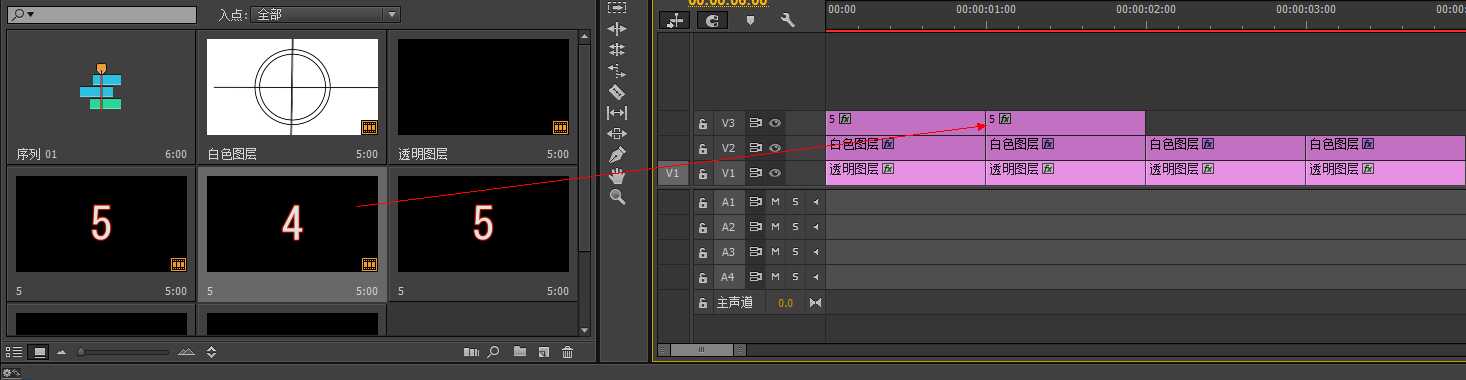Target the V2 track header label

(728, 148)
